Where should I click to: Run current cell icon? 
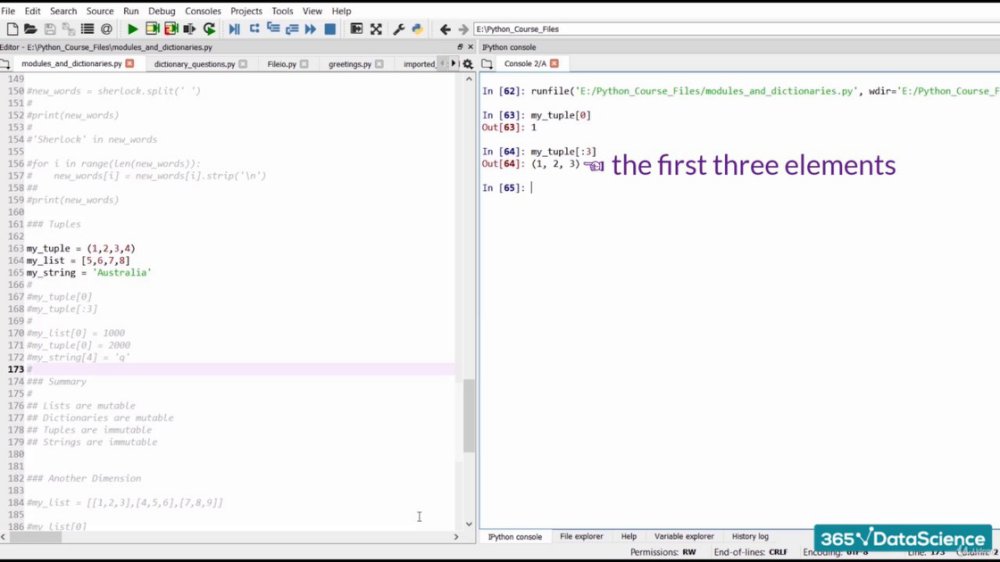coord(152,29)
